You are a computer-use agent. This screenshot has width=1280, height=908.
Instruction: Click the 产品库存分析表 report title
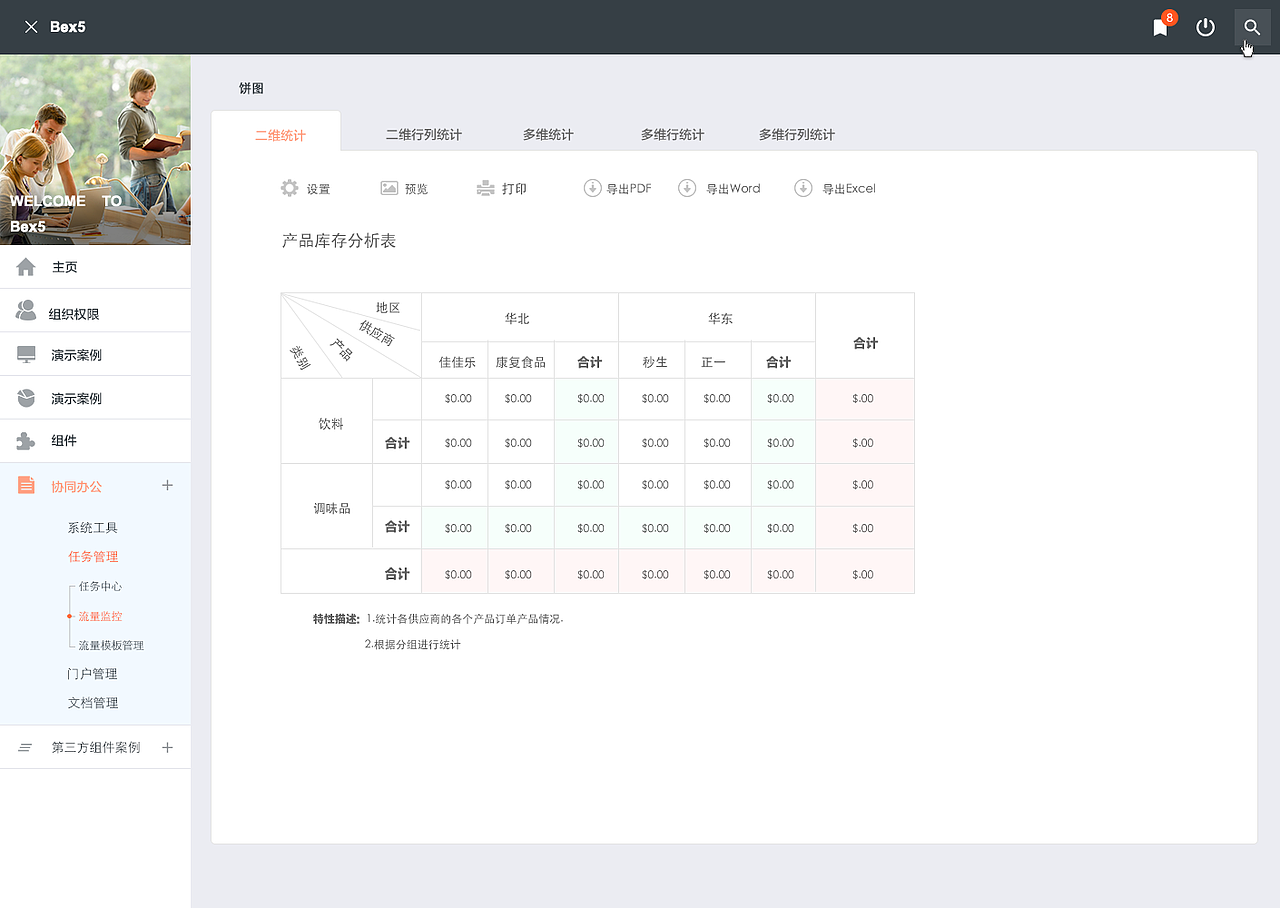pyautogui.click(x=339, y=241)
